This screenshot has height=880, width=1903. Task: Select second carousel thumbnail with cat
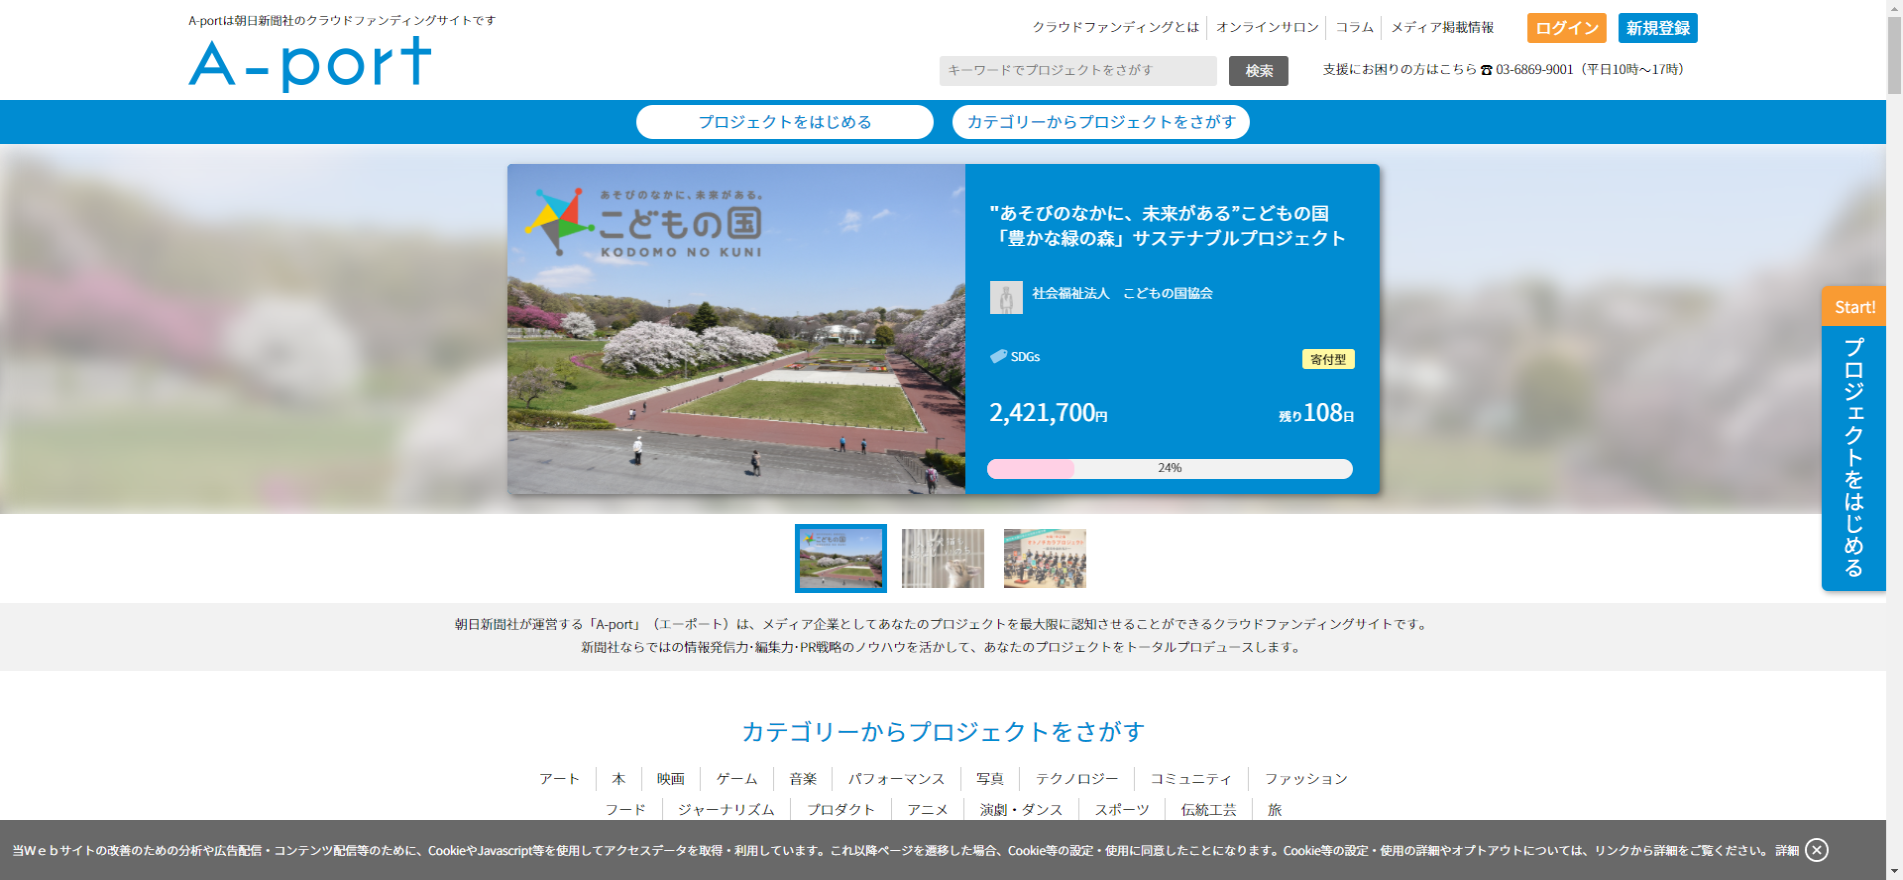click(x=942, y=558)
